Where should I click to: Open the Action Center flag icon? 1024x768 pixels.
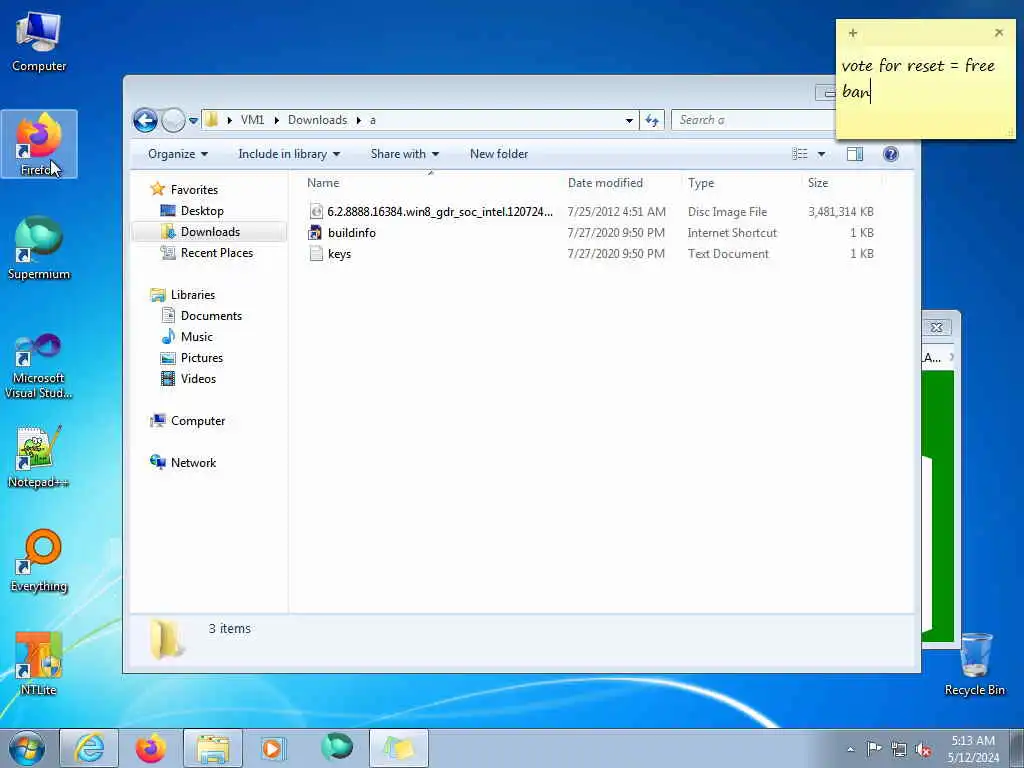874,748
